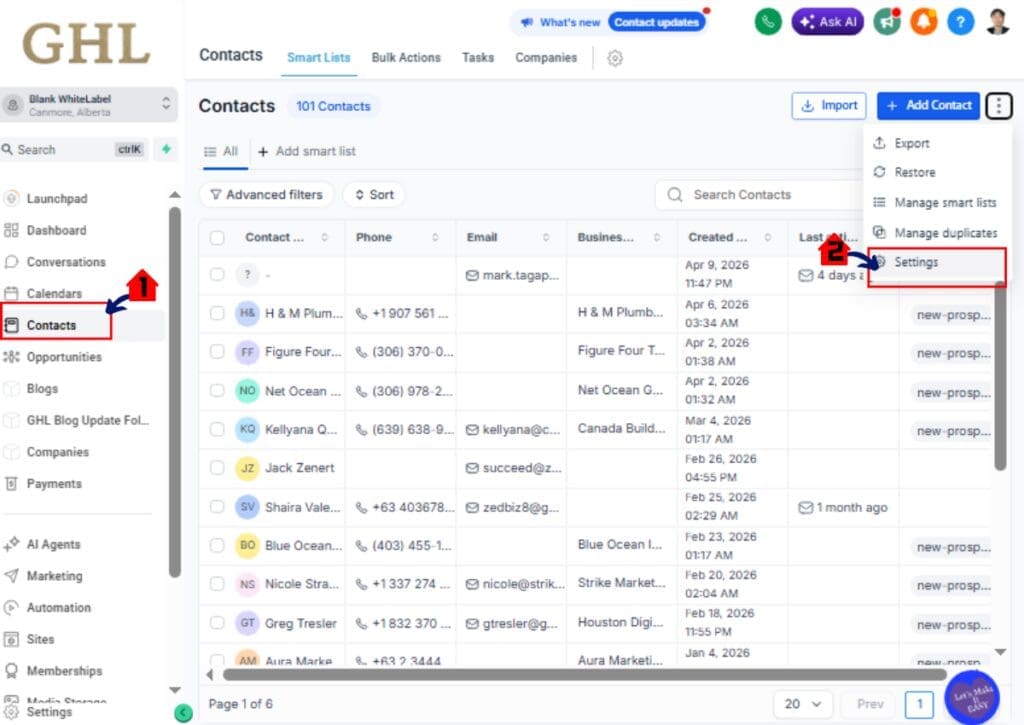The width and height of the screenshot is (1024, 725).
Task: Click the Import button
Action: [x=828, y=105]
